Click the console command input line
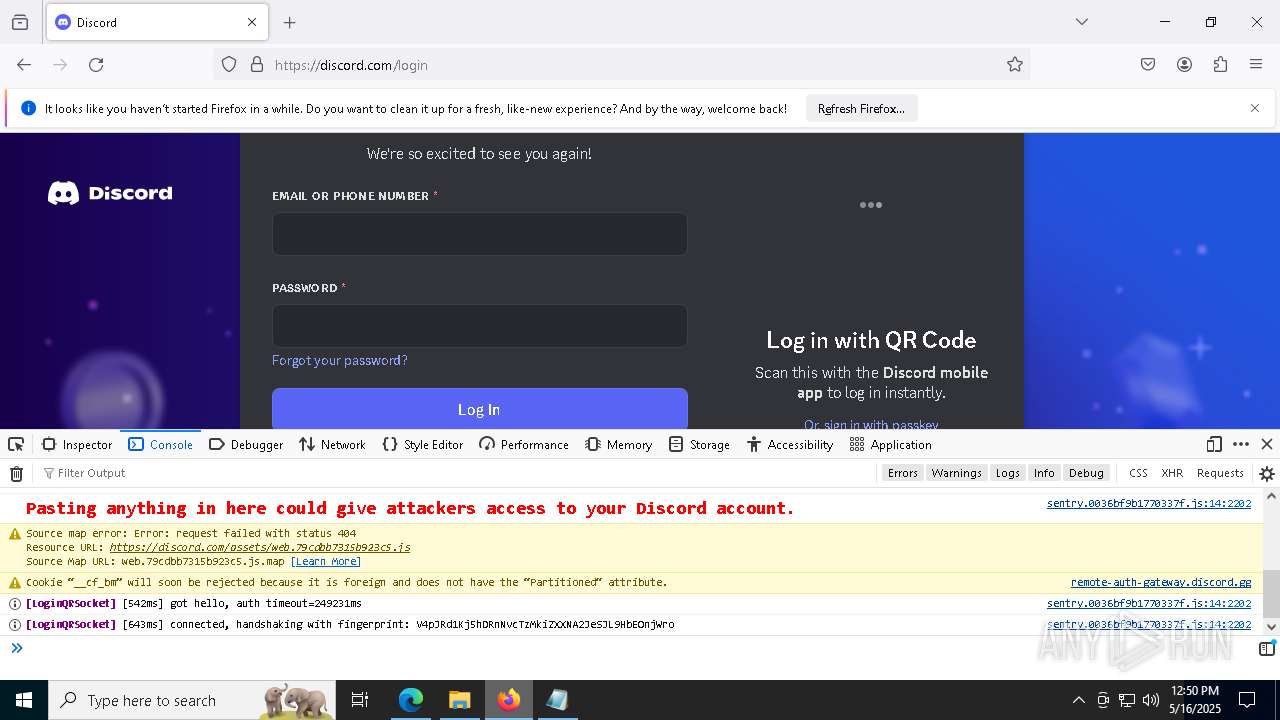Viewport: 1280px width, 720px height. point(640,648)
